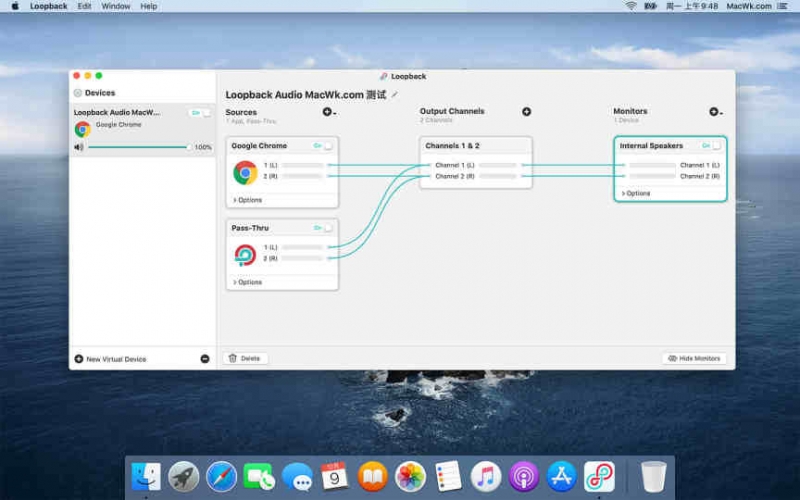This screenshot has height=500, width=800.
Task: Click the device volume slider
Action: tap(138, 147)
